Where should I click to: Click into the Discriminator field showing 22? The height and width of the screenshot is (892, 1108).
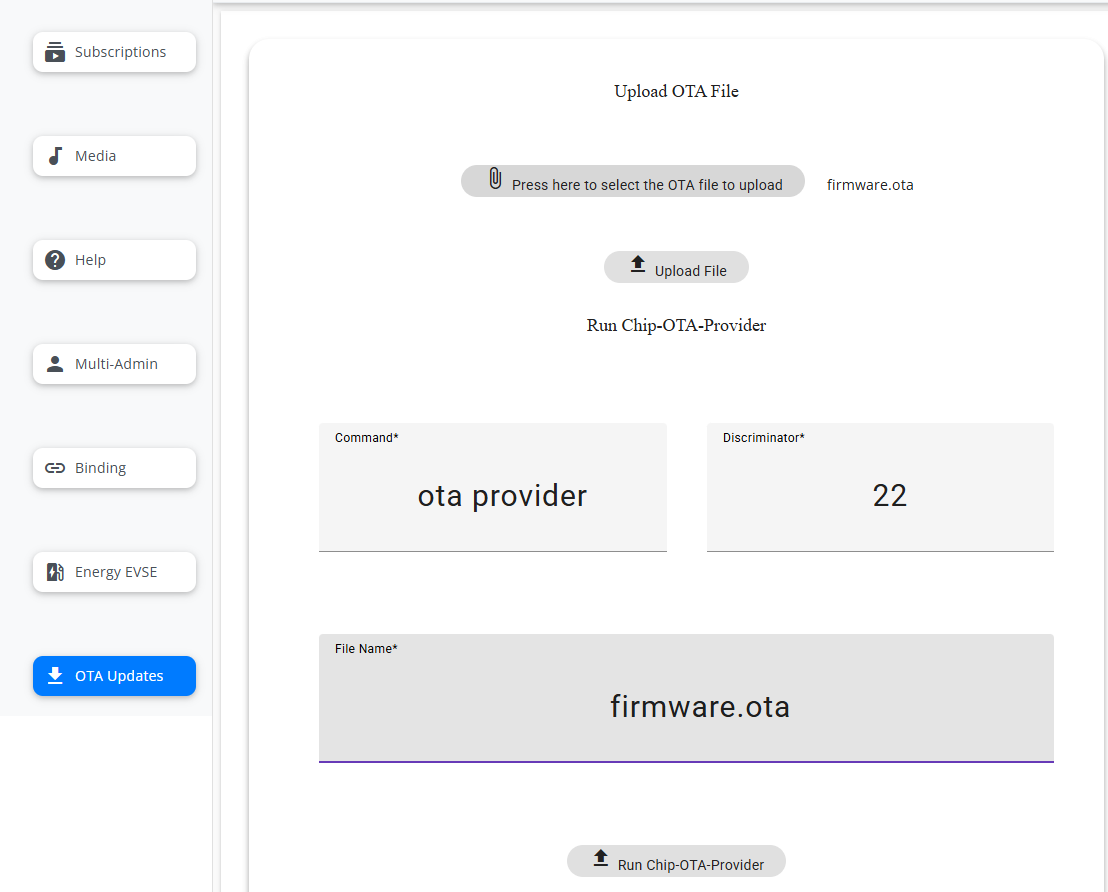click(x=880, y=496)
